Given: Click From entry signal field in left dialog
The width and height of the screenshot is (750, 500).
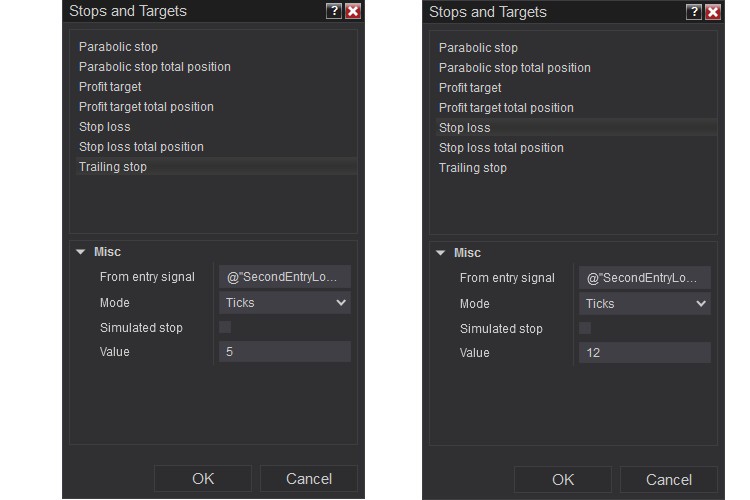Looking at the screenshot, I should (x=285, y=277).
